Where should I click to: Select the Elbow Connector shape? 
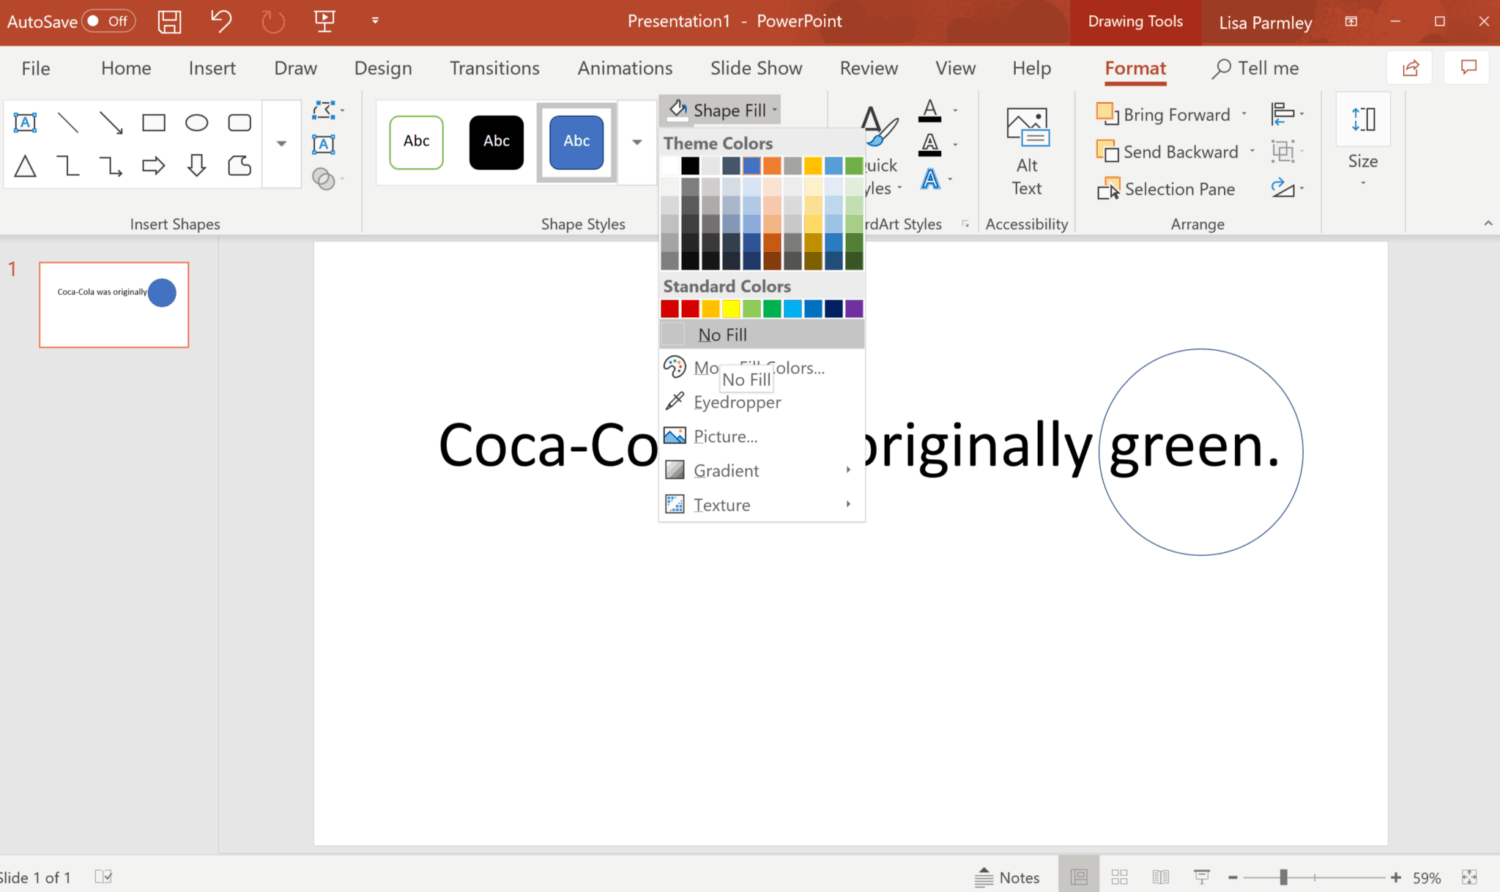tap(68, 166)
